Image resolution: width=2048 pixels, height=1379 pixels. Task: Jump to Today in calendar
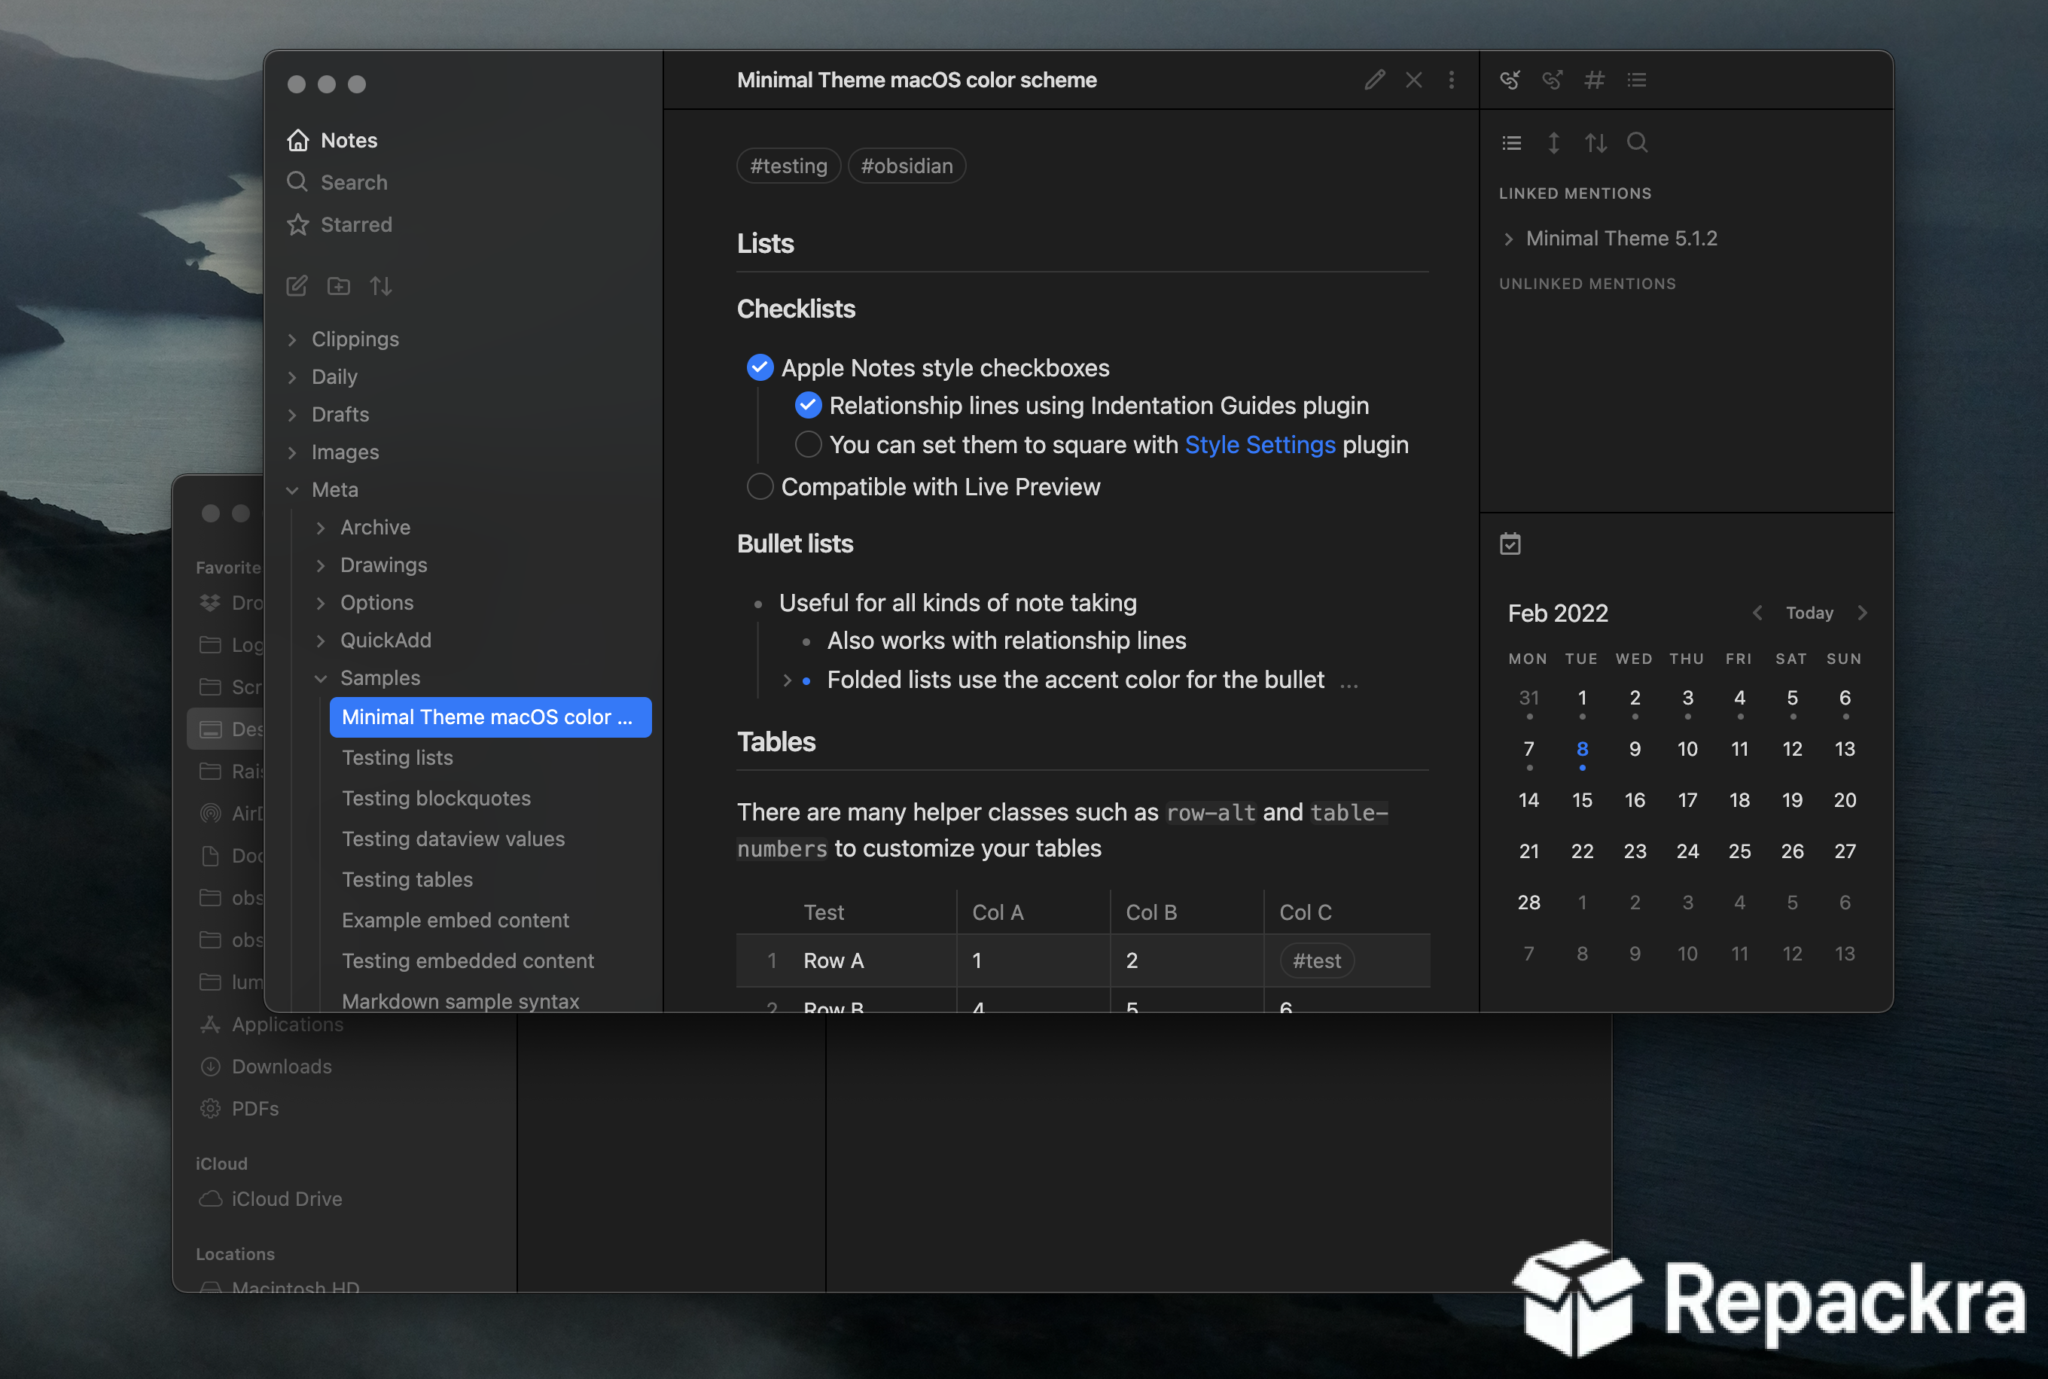1809,613
